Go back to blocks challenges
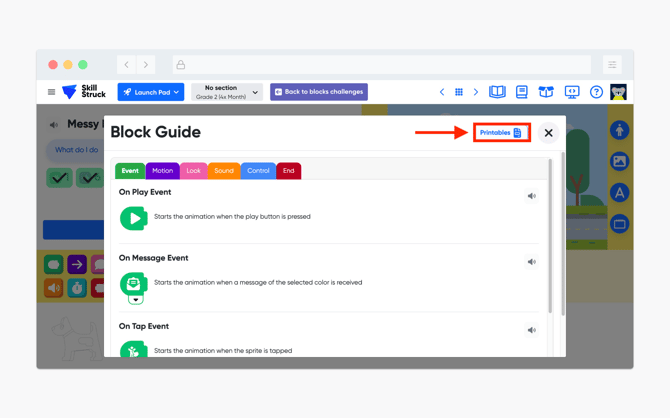This screenshot has width=670, height=418. point(319,92)
